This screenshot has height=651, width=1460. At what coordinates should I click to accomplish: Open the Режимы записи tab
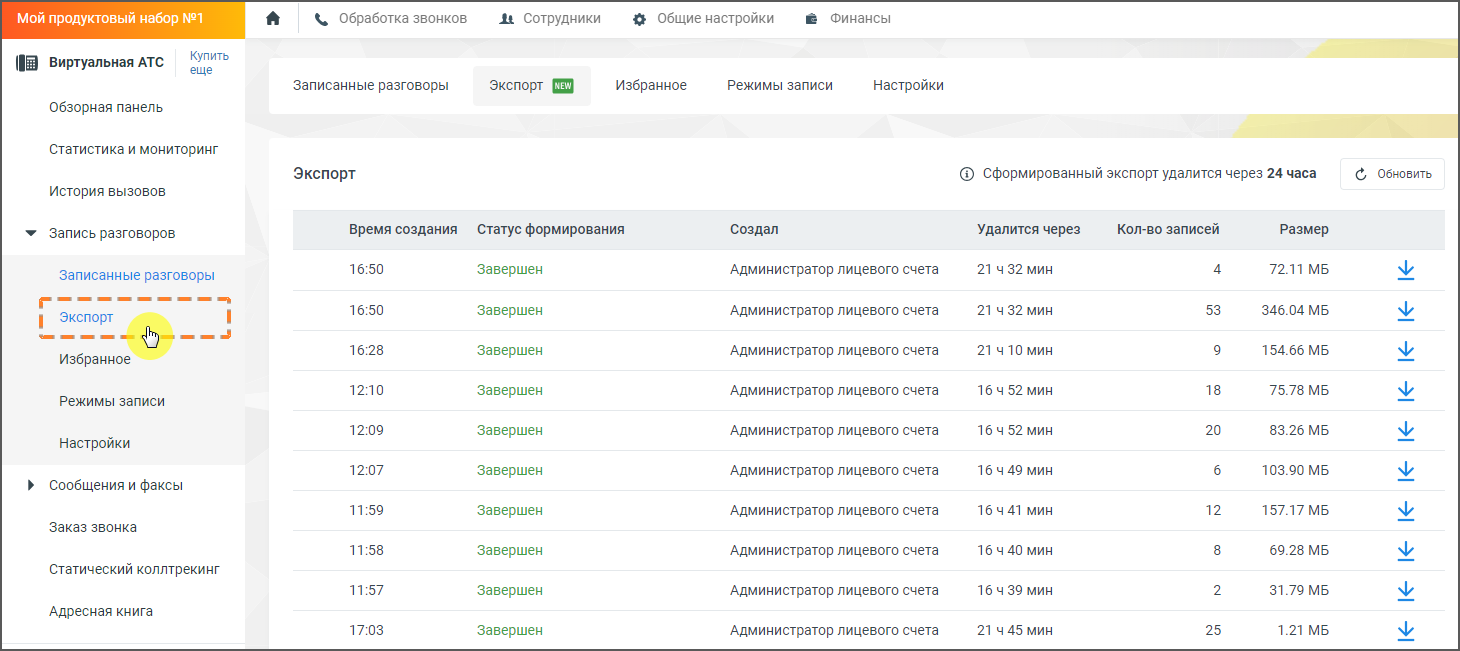(x=780, y=85)
